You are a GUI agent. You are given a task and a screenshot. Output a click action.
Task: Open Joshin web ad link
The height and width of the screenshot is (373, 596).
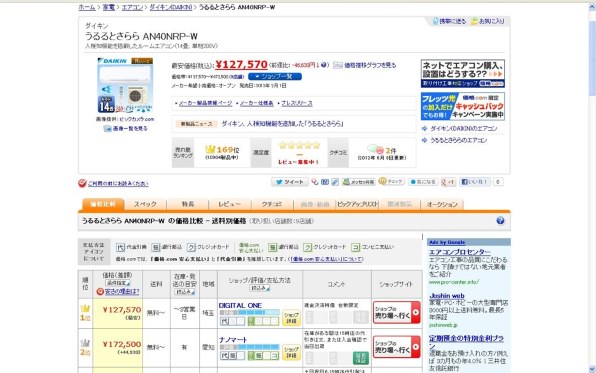[x=447, y=295]
